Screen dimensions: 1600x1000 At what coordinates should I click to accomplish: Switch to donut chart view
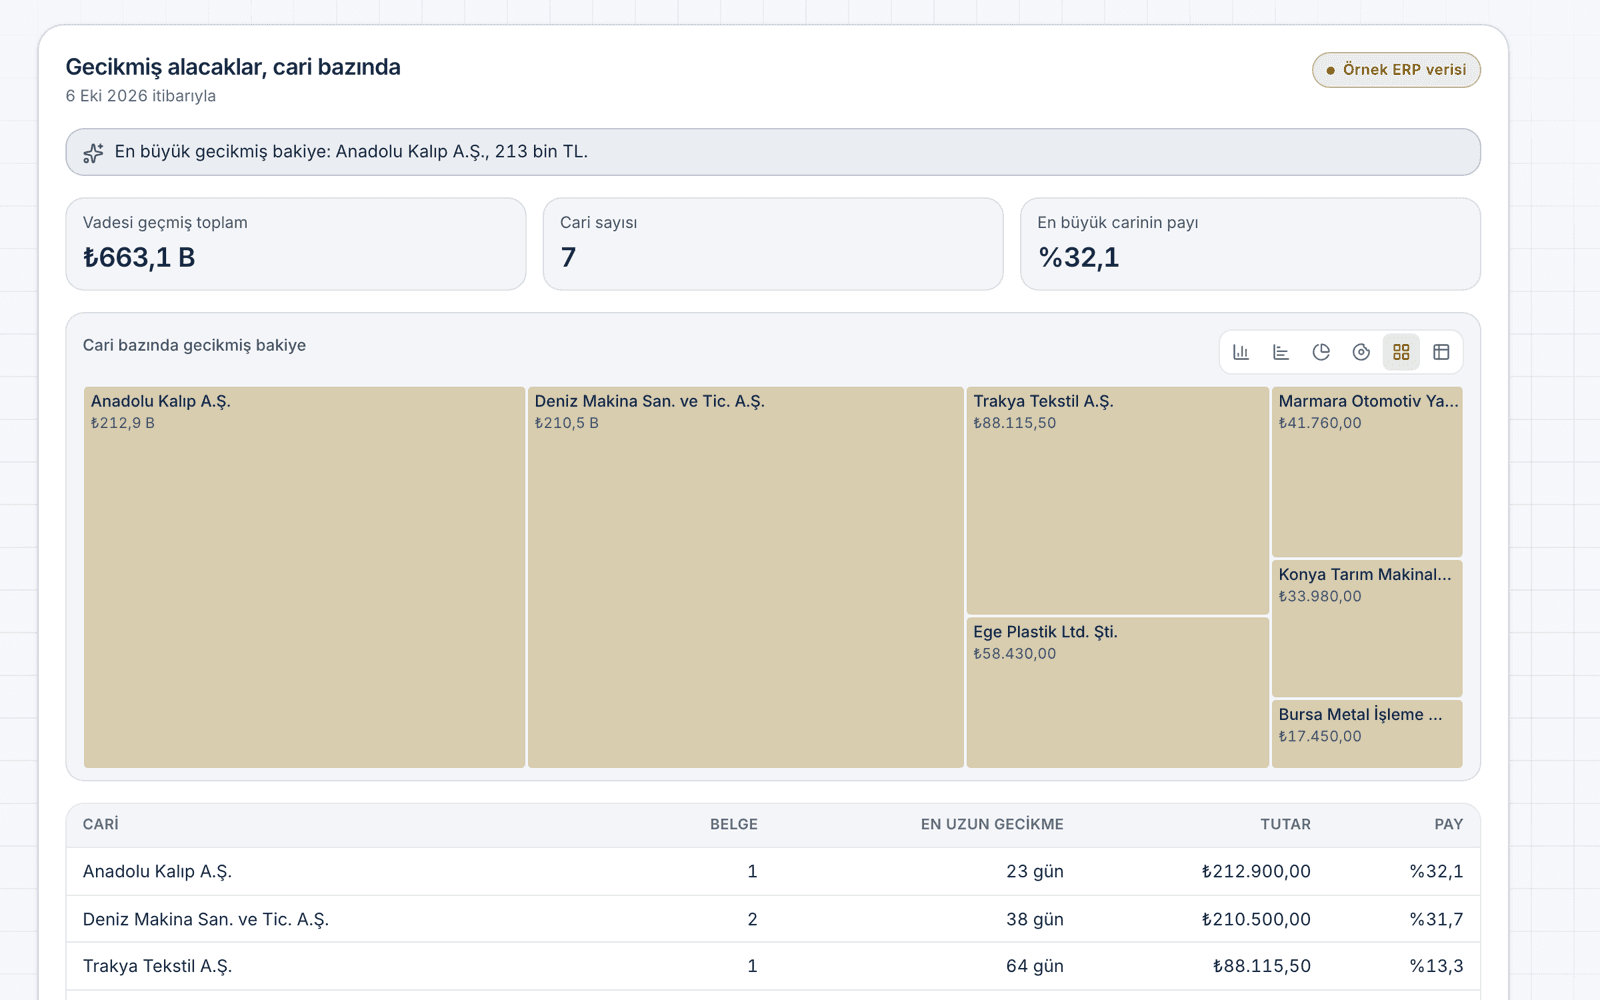(x=1361, y=352)
